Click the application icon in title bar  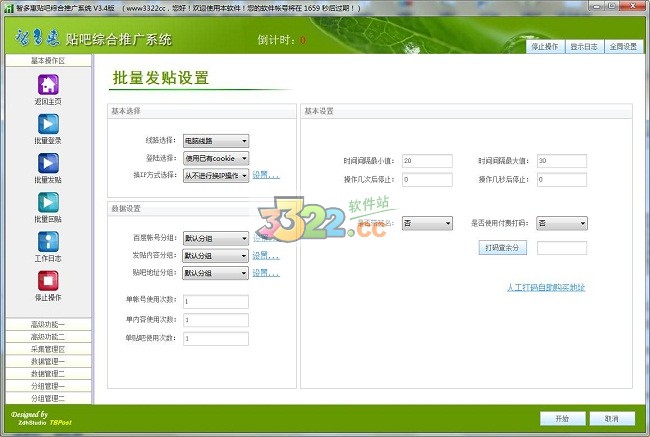(9, 8)
